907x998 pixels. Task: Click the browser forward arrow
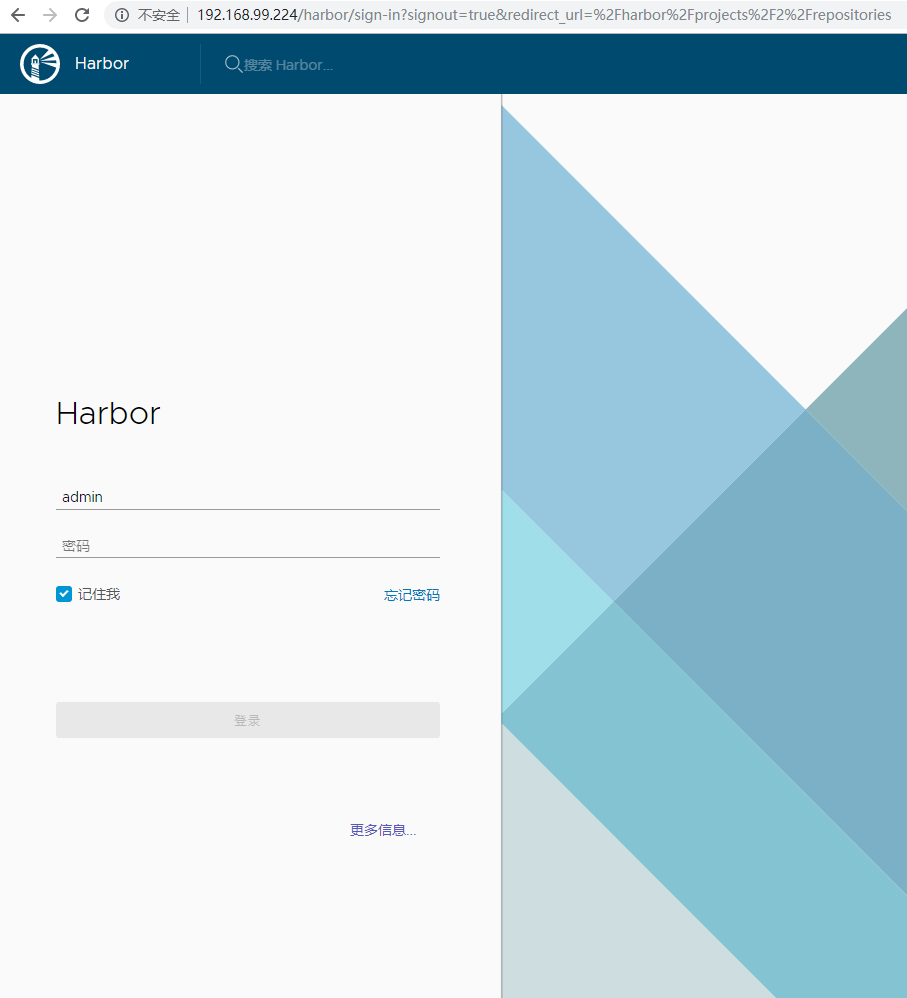coord(50,15)
